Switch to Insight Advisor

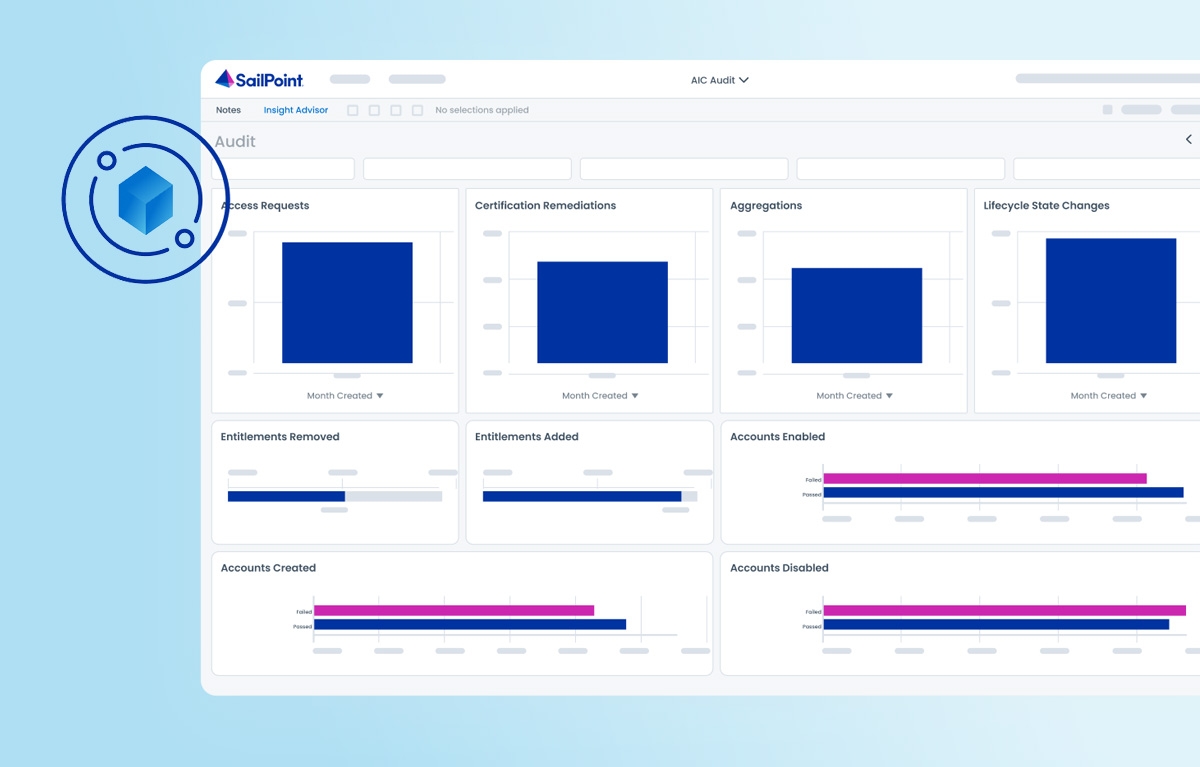coord(296,110)
